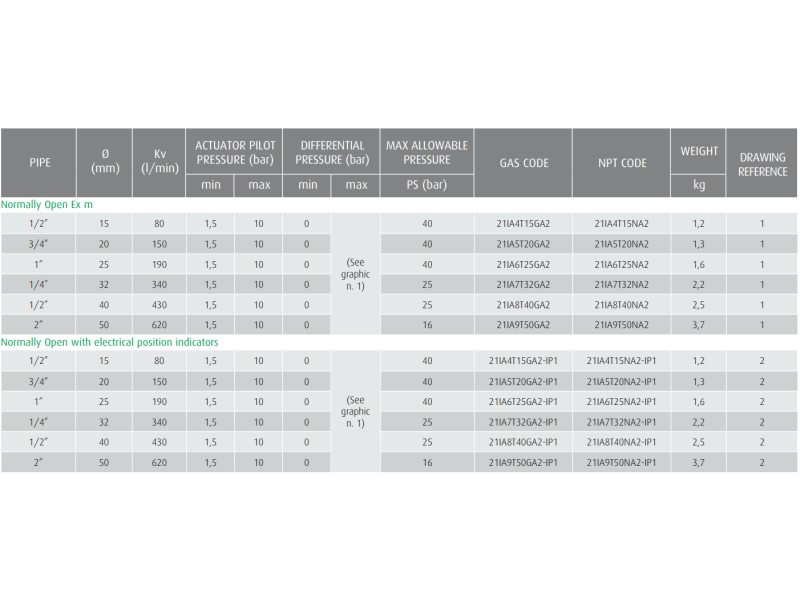
Task: Select 'Normally Open with electrical position indicators' heading
Action: [x=110, y=342]
